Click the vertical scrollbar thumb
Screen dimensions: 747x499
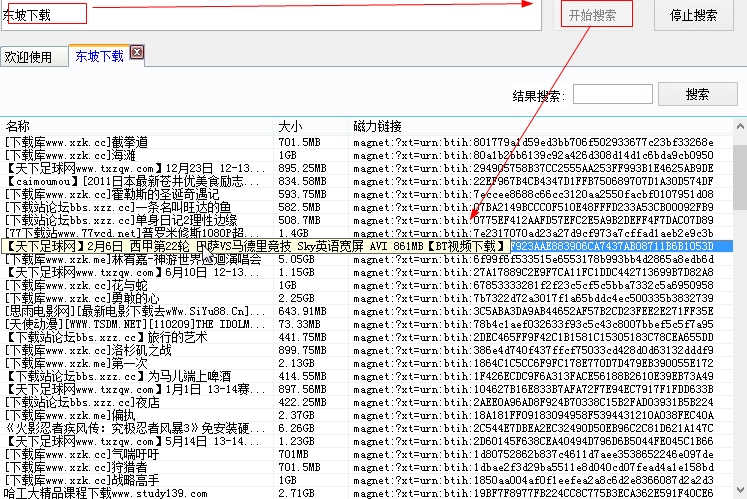tap(740, 177)
